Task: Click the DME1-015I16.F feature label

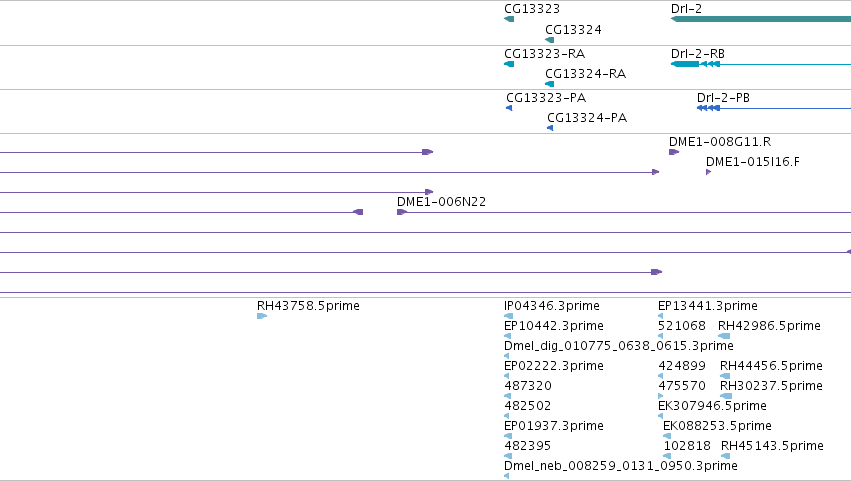Action: [752, 162]
